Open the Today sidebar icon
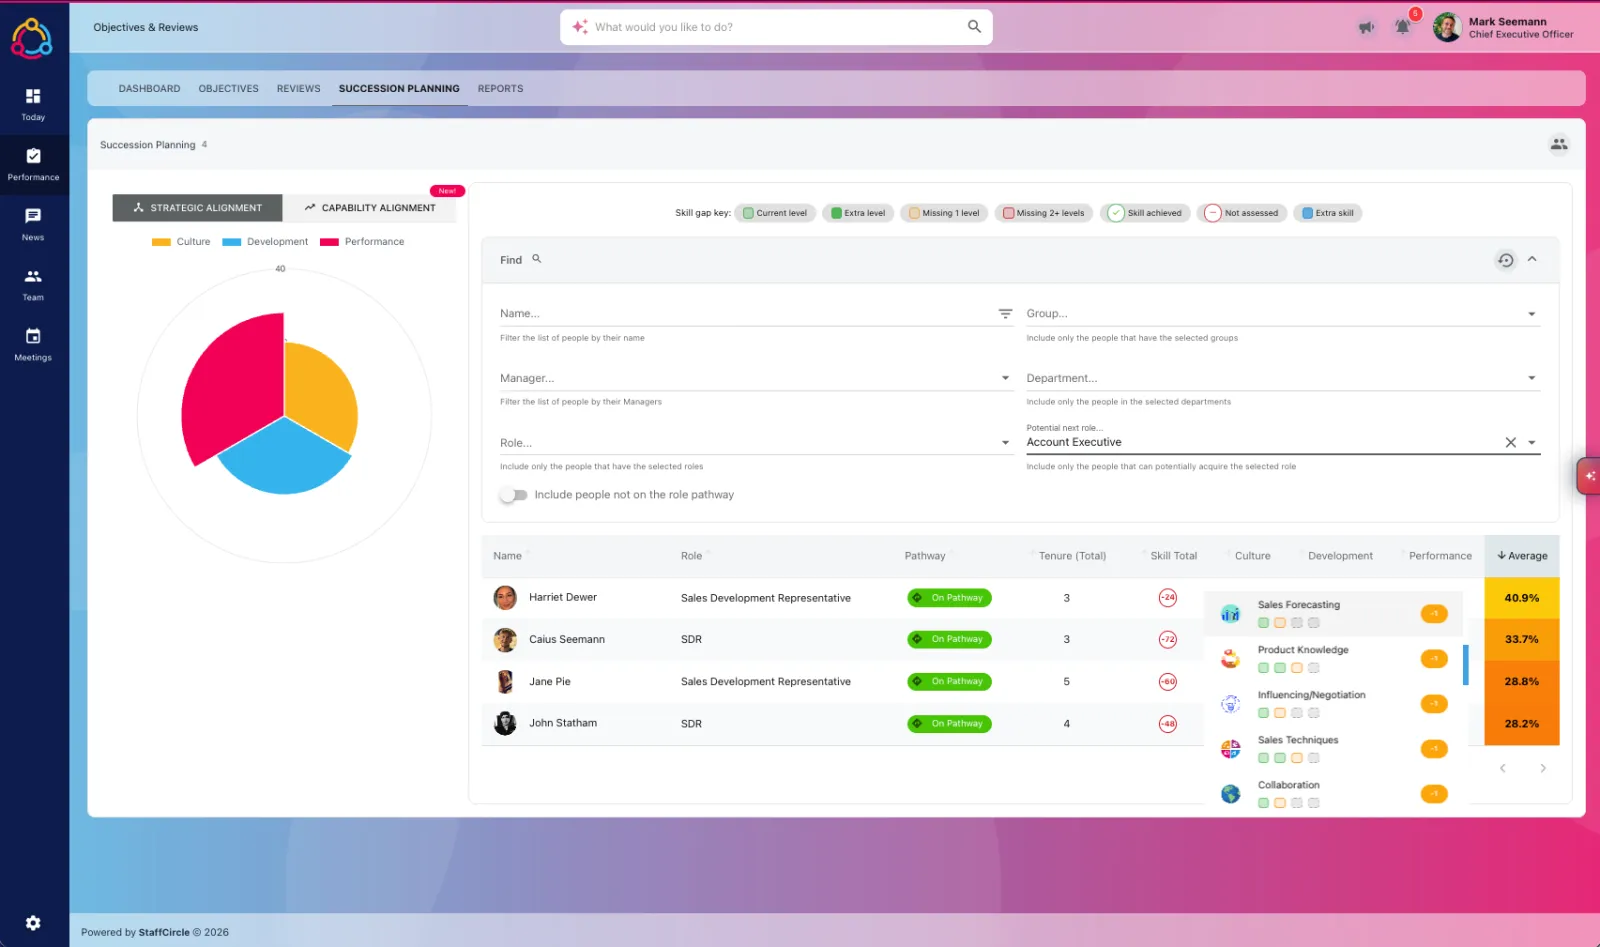This screenshot has width=1600, height=947. click(33, 97)
